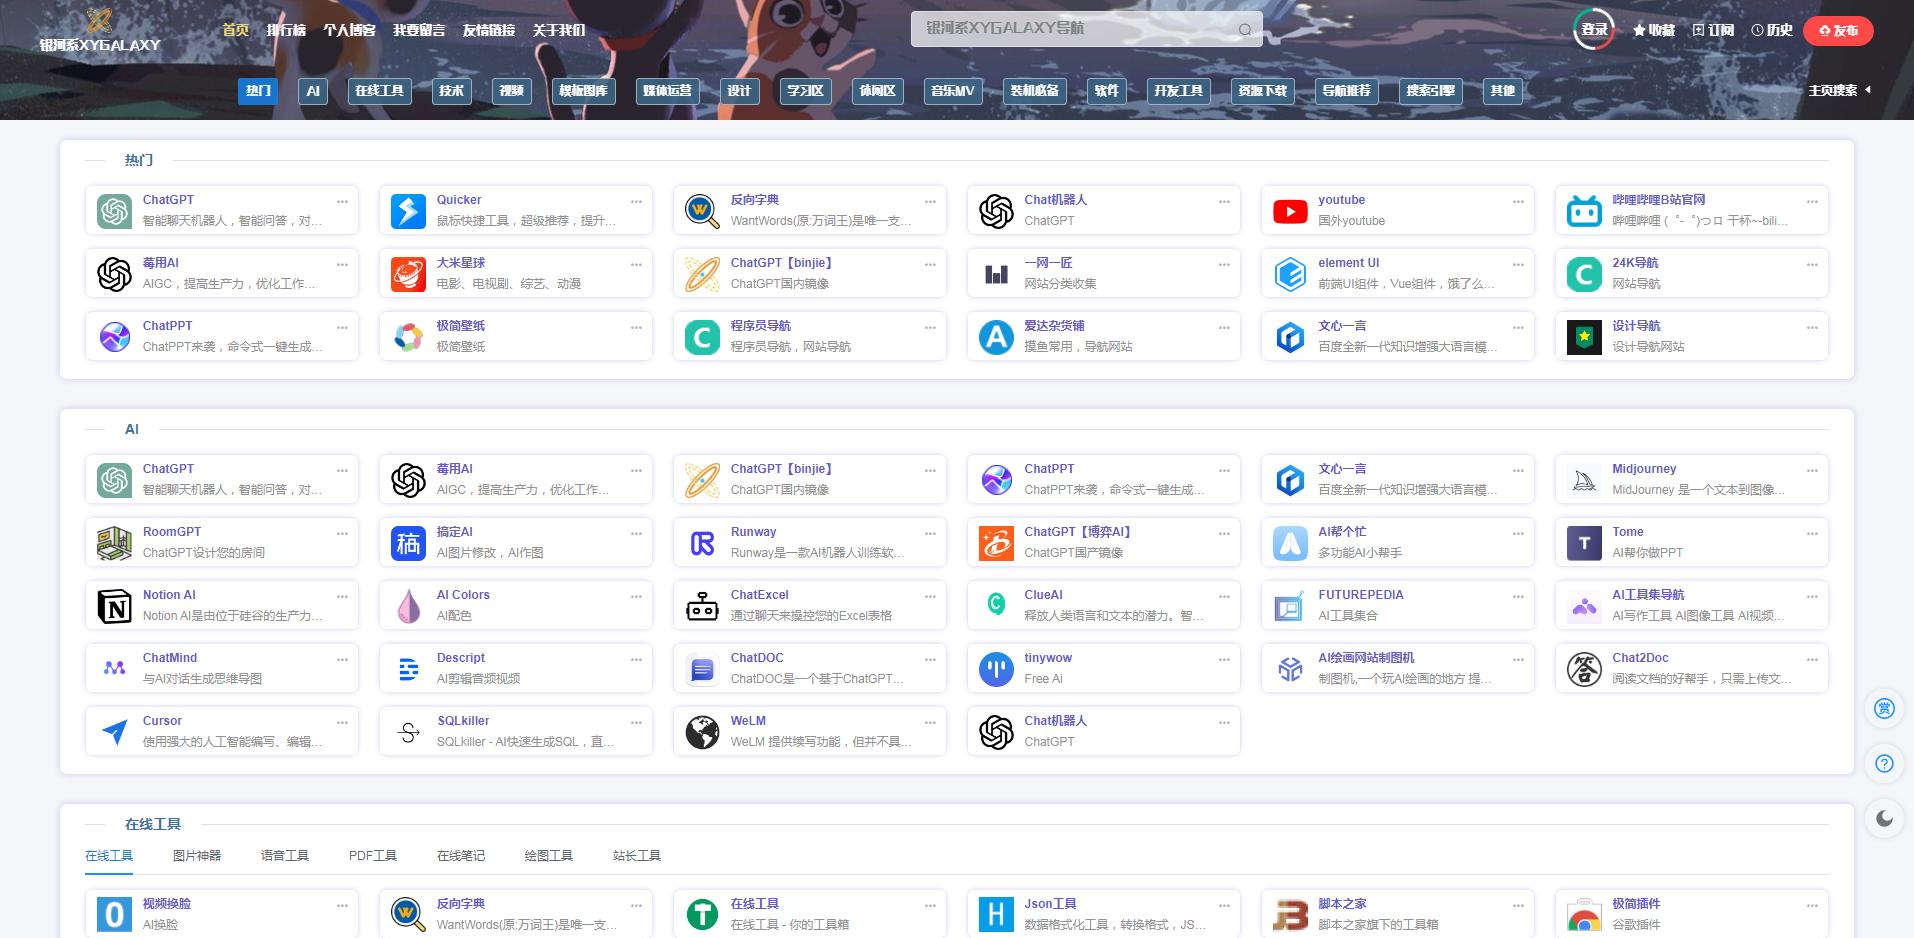
Task: Click the search magnifier icon
Action: click(x=1244, y=29)
